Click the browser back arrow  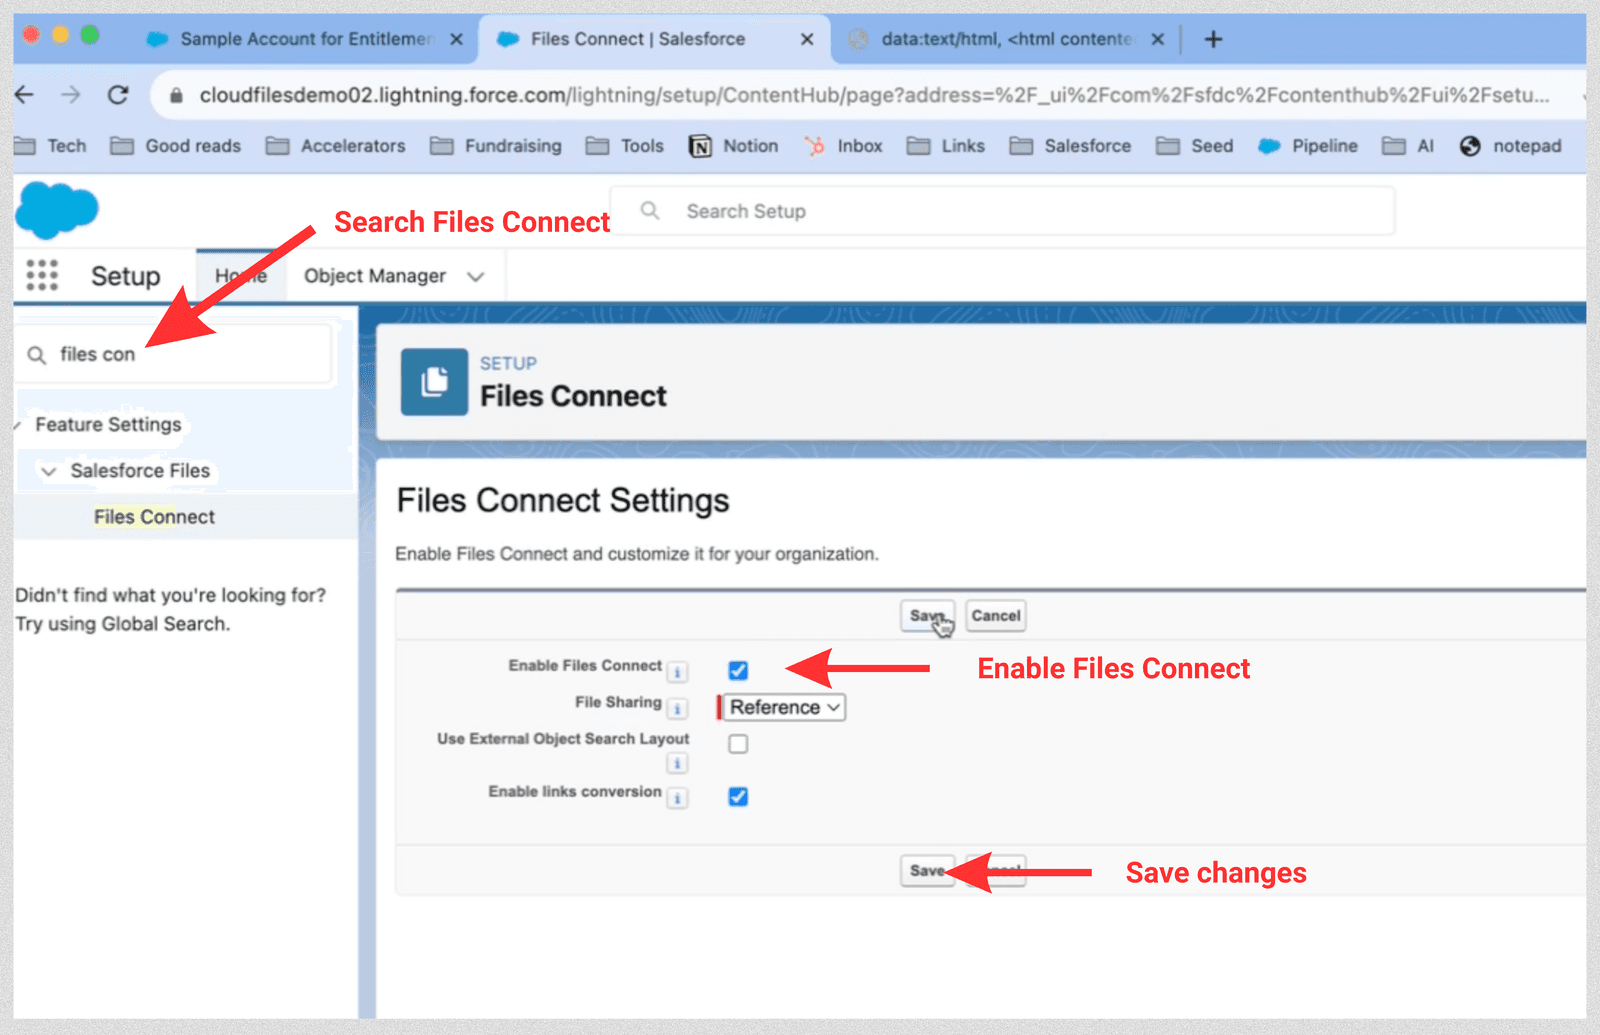[x=24, y=95]
